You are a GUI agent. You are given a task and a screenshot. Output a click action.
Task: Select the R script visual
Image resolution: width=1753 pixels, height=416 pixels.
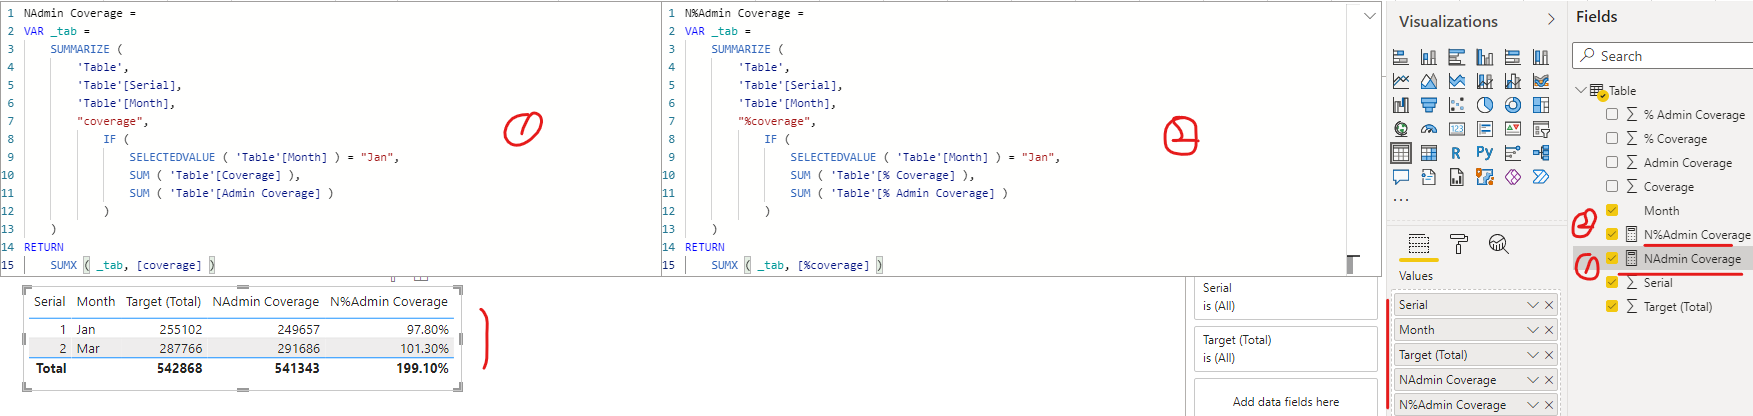click(x=1457, y=153)
